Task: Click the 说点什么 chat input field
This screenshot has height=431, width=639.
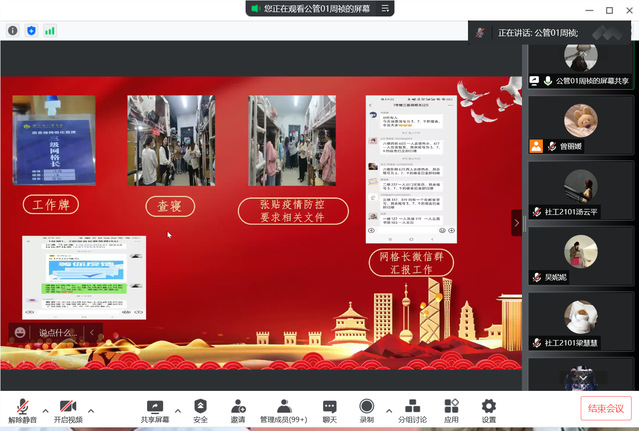Action: (56, 332)
